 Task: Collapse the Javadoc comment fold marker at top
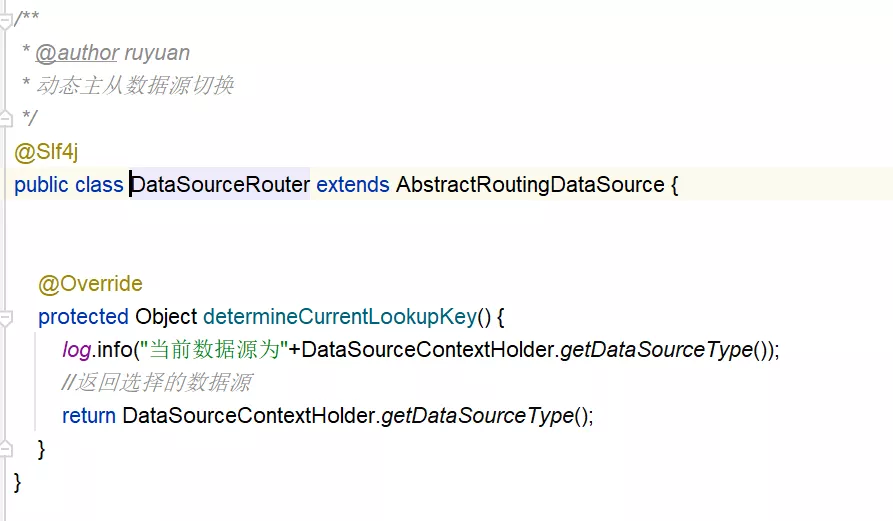6,17
